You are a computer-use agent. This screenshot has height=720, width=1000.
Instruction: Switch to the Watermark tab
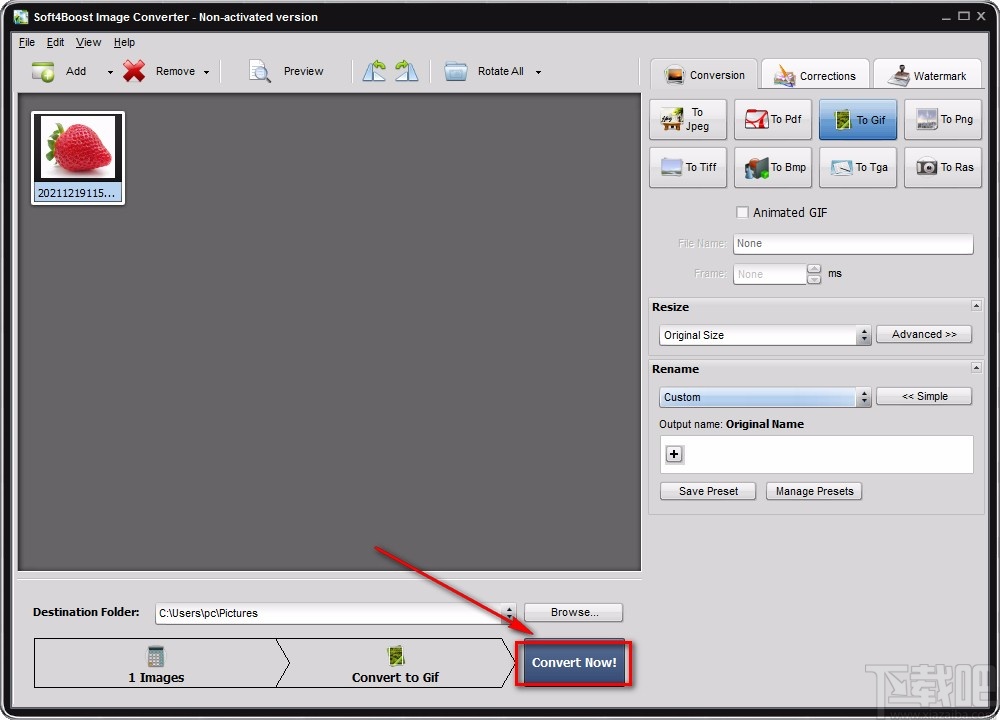927,75
